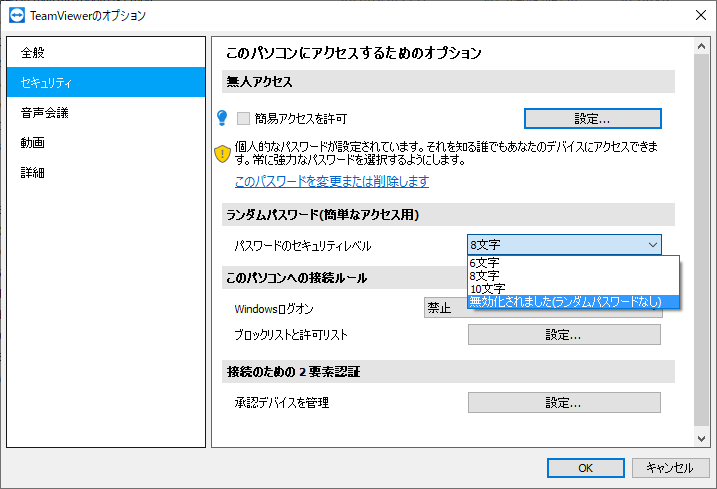Open 承認デバイスを管理 設定... button
This screenshot has height=489, width=717.
(564, 403)
